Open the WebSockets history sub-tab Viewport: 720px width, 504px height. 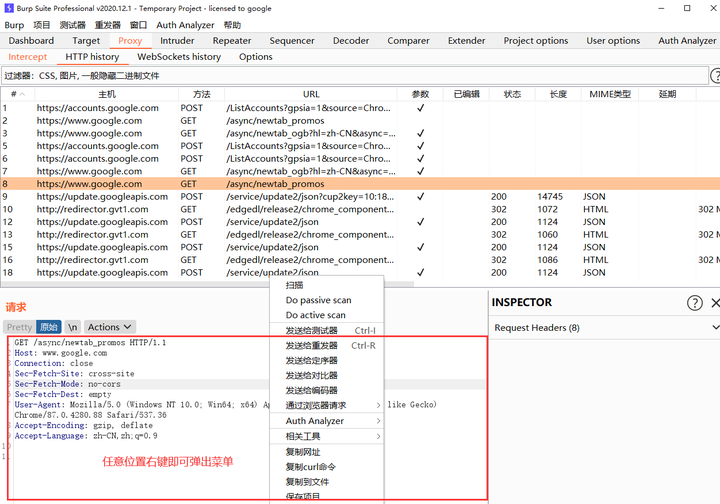pyautogui.click(x=179, y=57)
